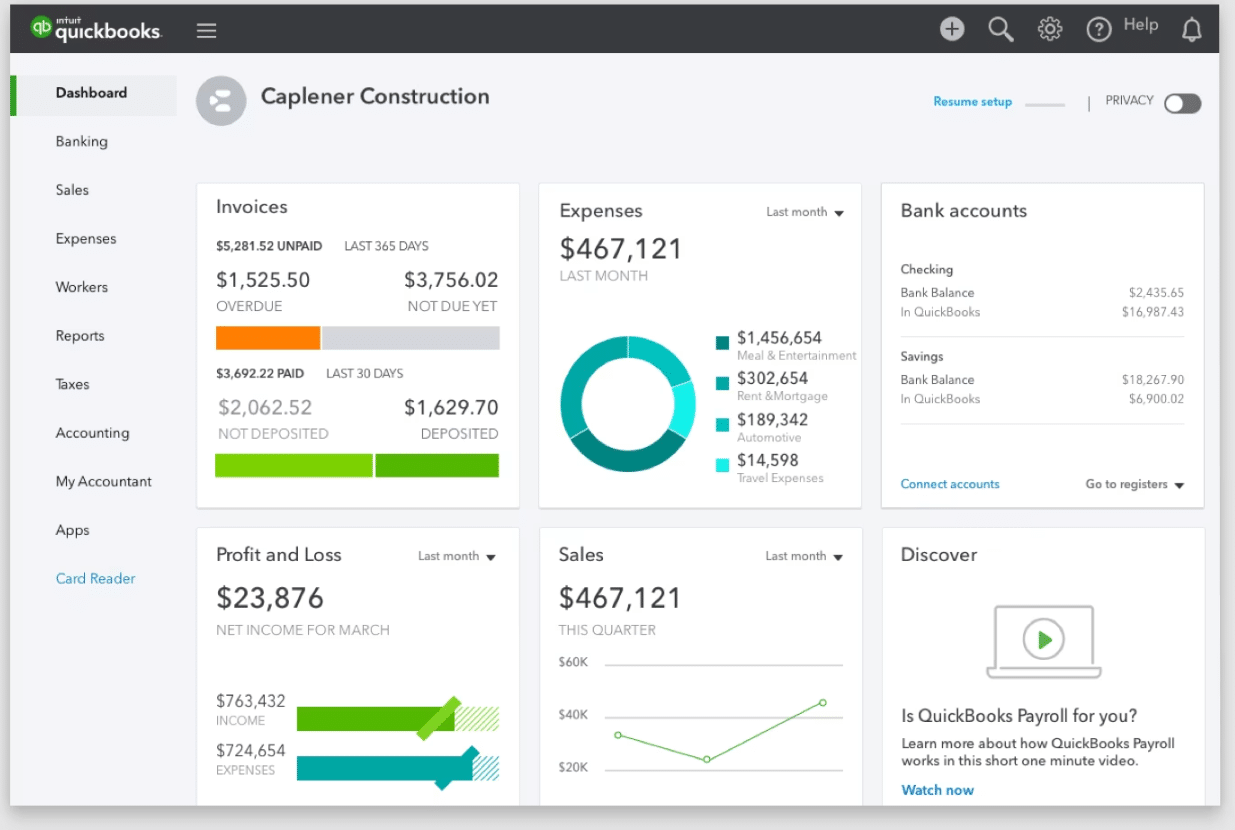The width and height of the screenshot is (1235, 830).
Task: Click the Connect accounts link
Action: pyautogui.click(x=949, y=483)
